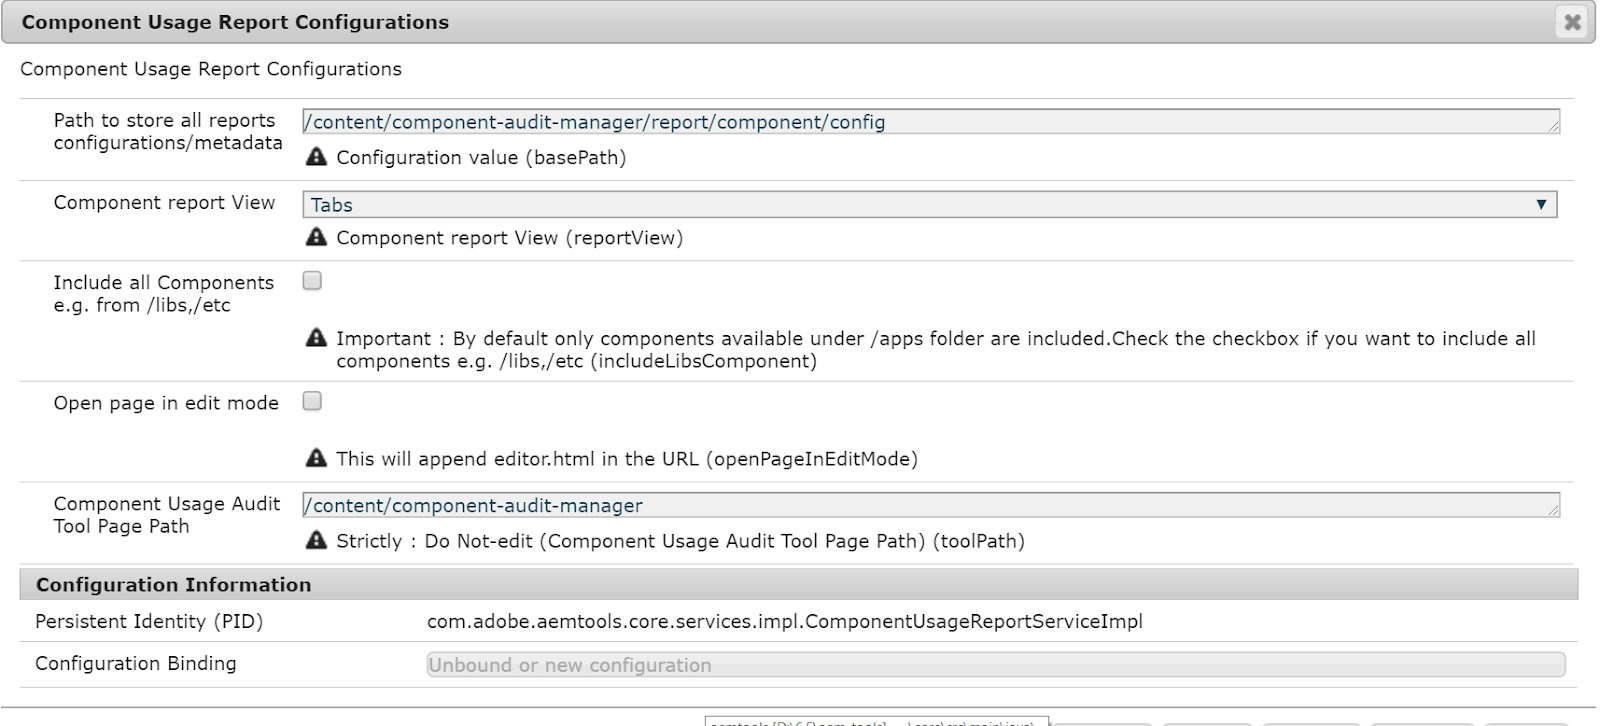Viewport: 1600px width, 726px height.
Task: Click the 'Strictly : Do Not-edit' description text
Action: click(x=680, y=541)
